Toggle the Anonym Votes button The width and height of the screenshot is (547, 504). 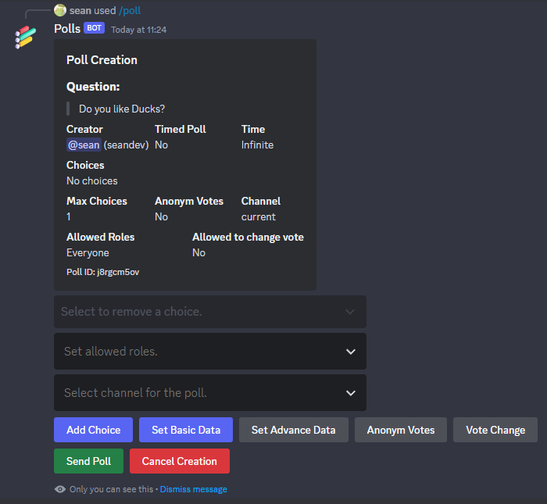click(x=400, y=430)
